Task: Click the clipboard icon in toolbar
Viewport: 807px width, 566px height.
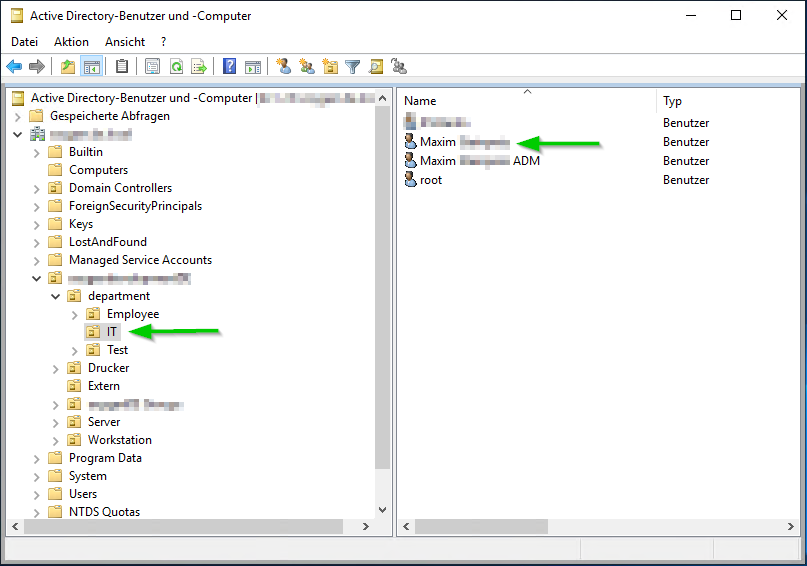Action: click(x=122, y=66)
